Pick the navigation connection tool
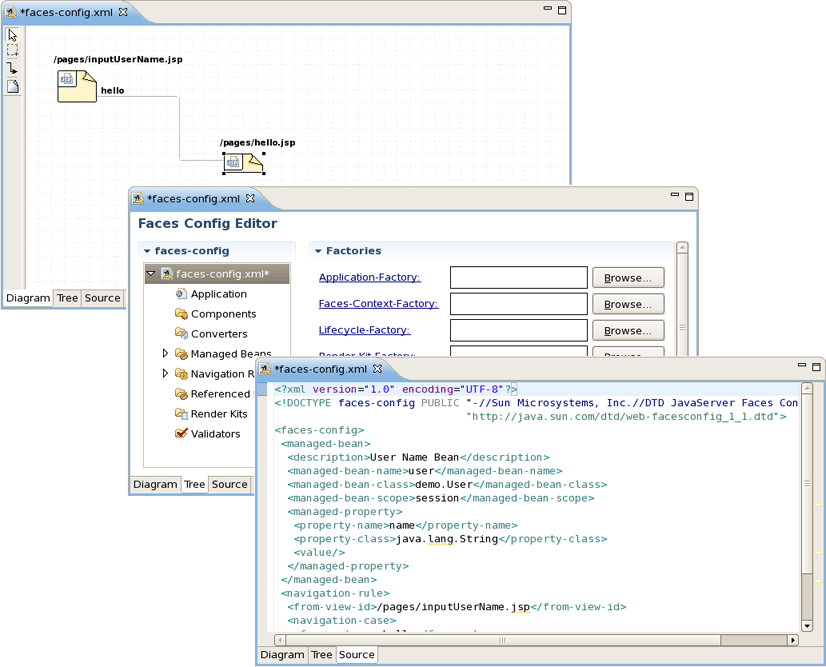Screen dimensions: 826x667 pyautogui.click(x=12, y=68)
